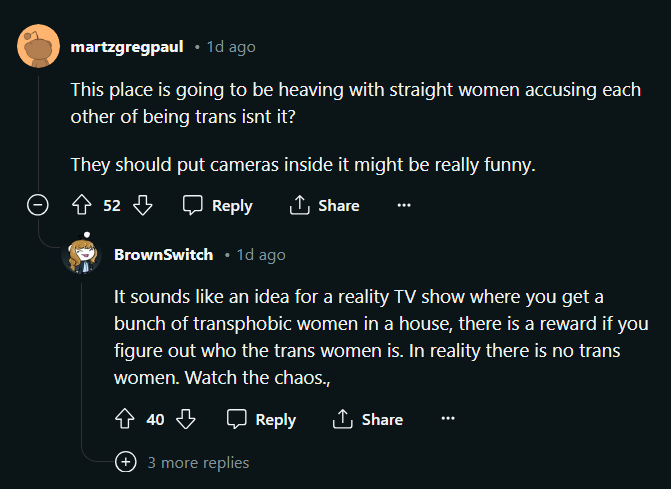Open martzgregpaul username link
This screenshot has height=489, width=671.
pyautogui.click(x=127, y=47)
